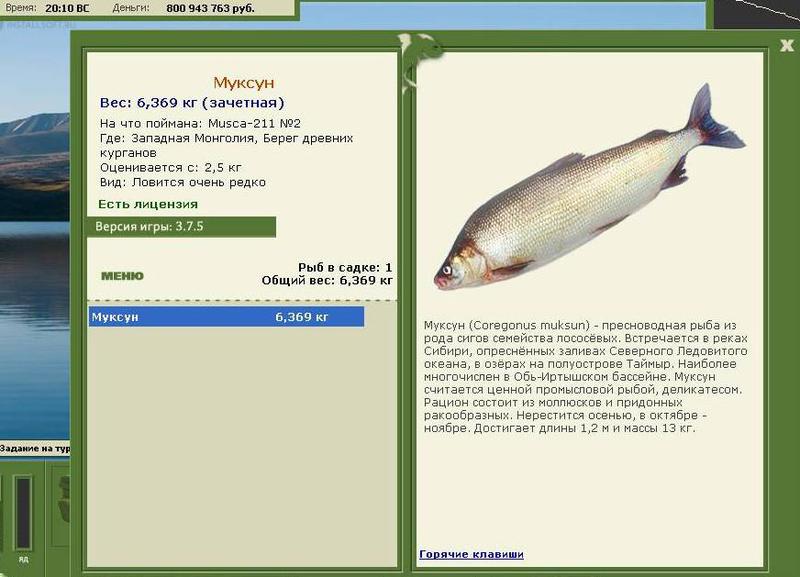Select the Муксун 6,369 кг row in the keepnet list
This screenshot has width=800, height=577.
tap(226, 317)
